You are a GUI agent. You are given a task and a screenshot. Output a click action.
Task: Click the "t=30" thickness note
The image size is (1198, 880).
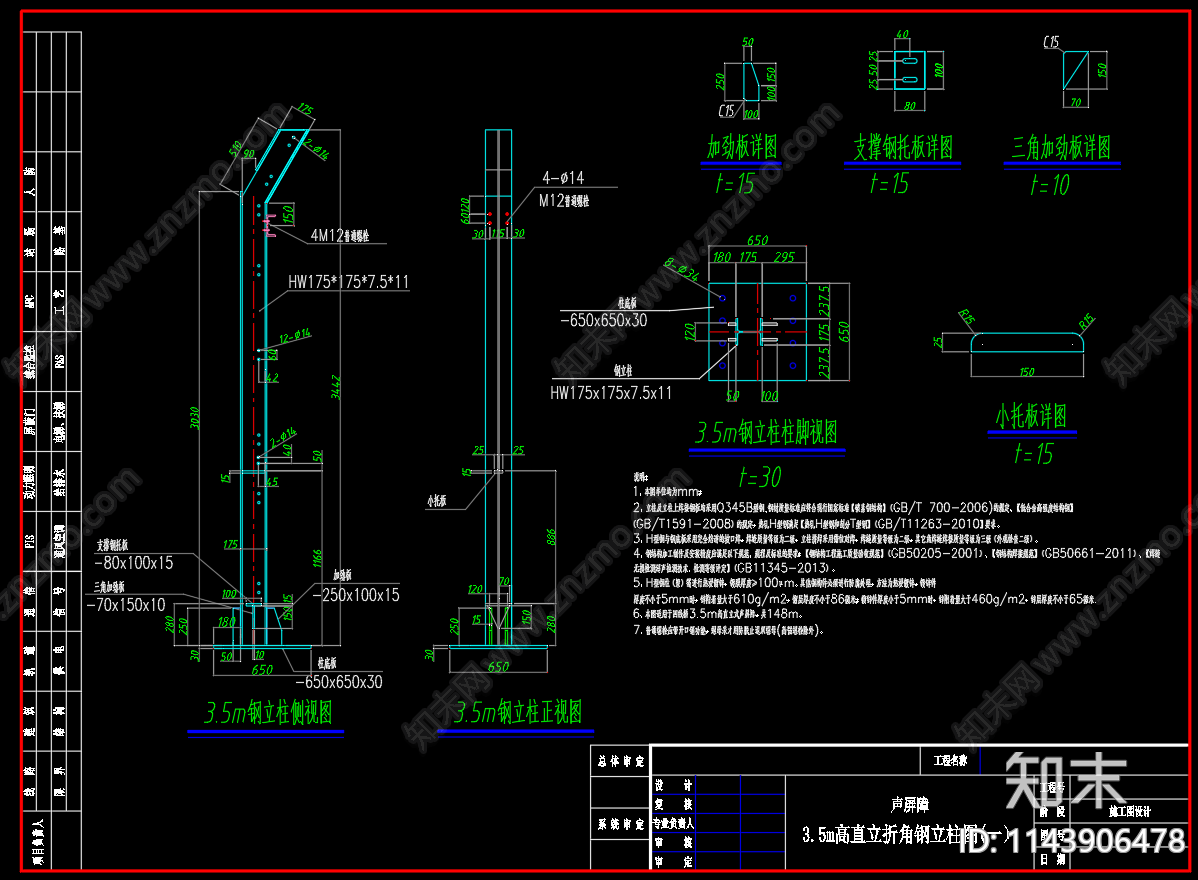point(759,477)
